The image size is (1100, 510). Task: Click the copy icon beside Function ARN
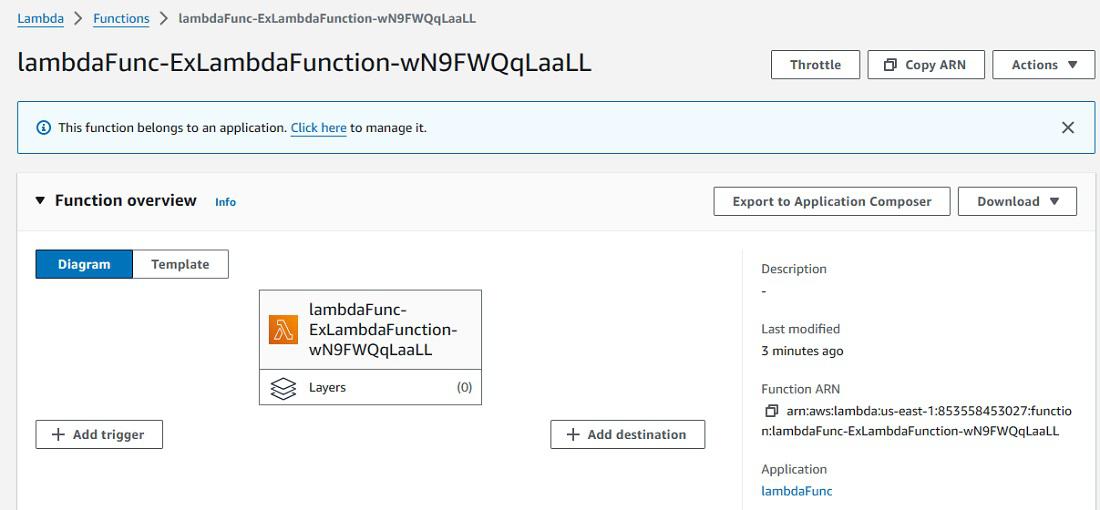(x=771, y=411)
